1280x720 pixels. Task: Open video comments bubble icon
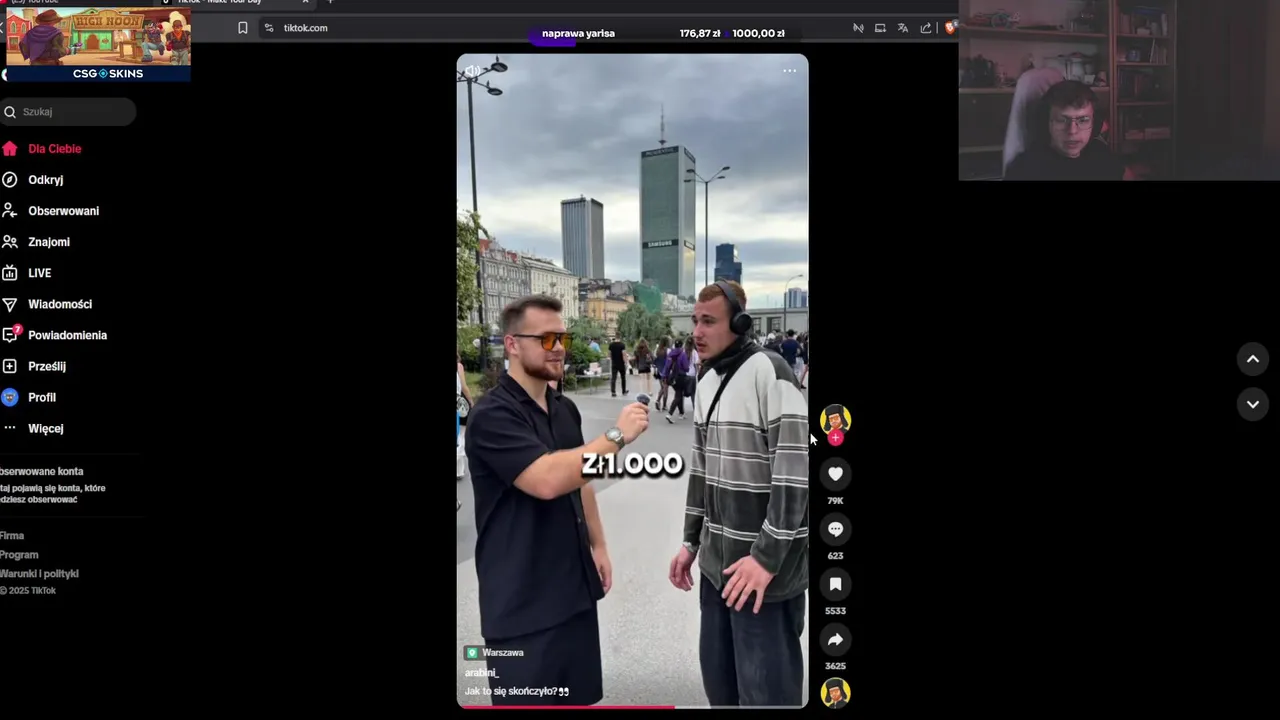835,529
